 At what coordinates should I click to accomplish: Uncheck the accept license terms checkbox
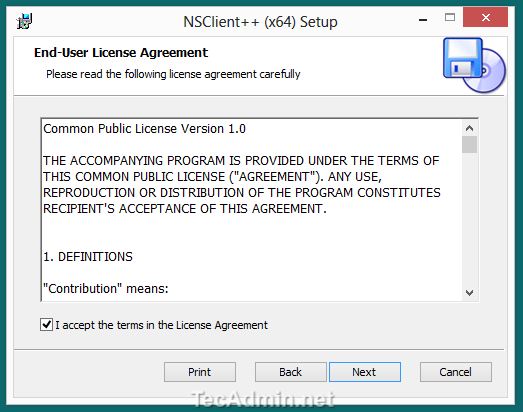(46, 324)
